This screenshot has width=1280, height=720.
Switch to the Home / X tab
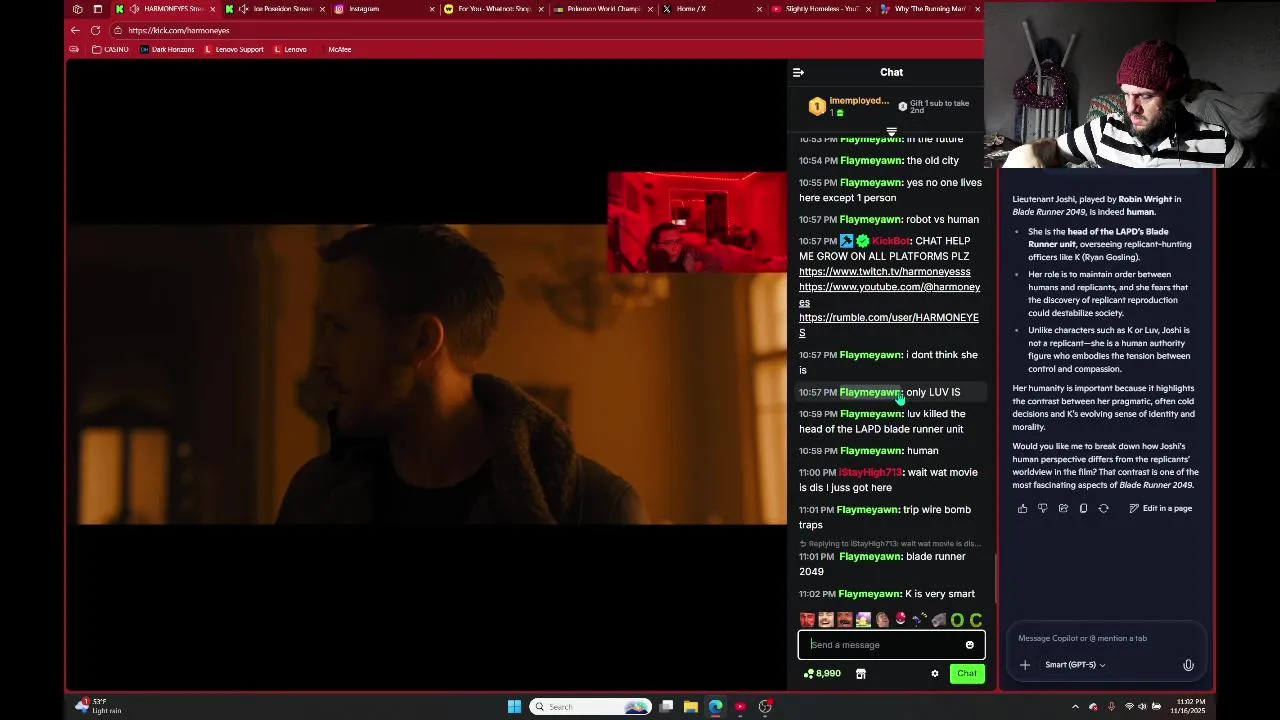714,9
